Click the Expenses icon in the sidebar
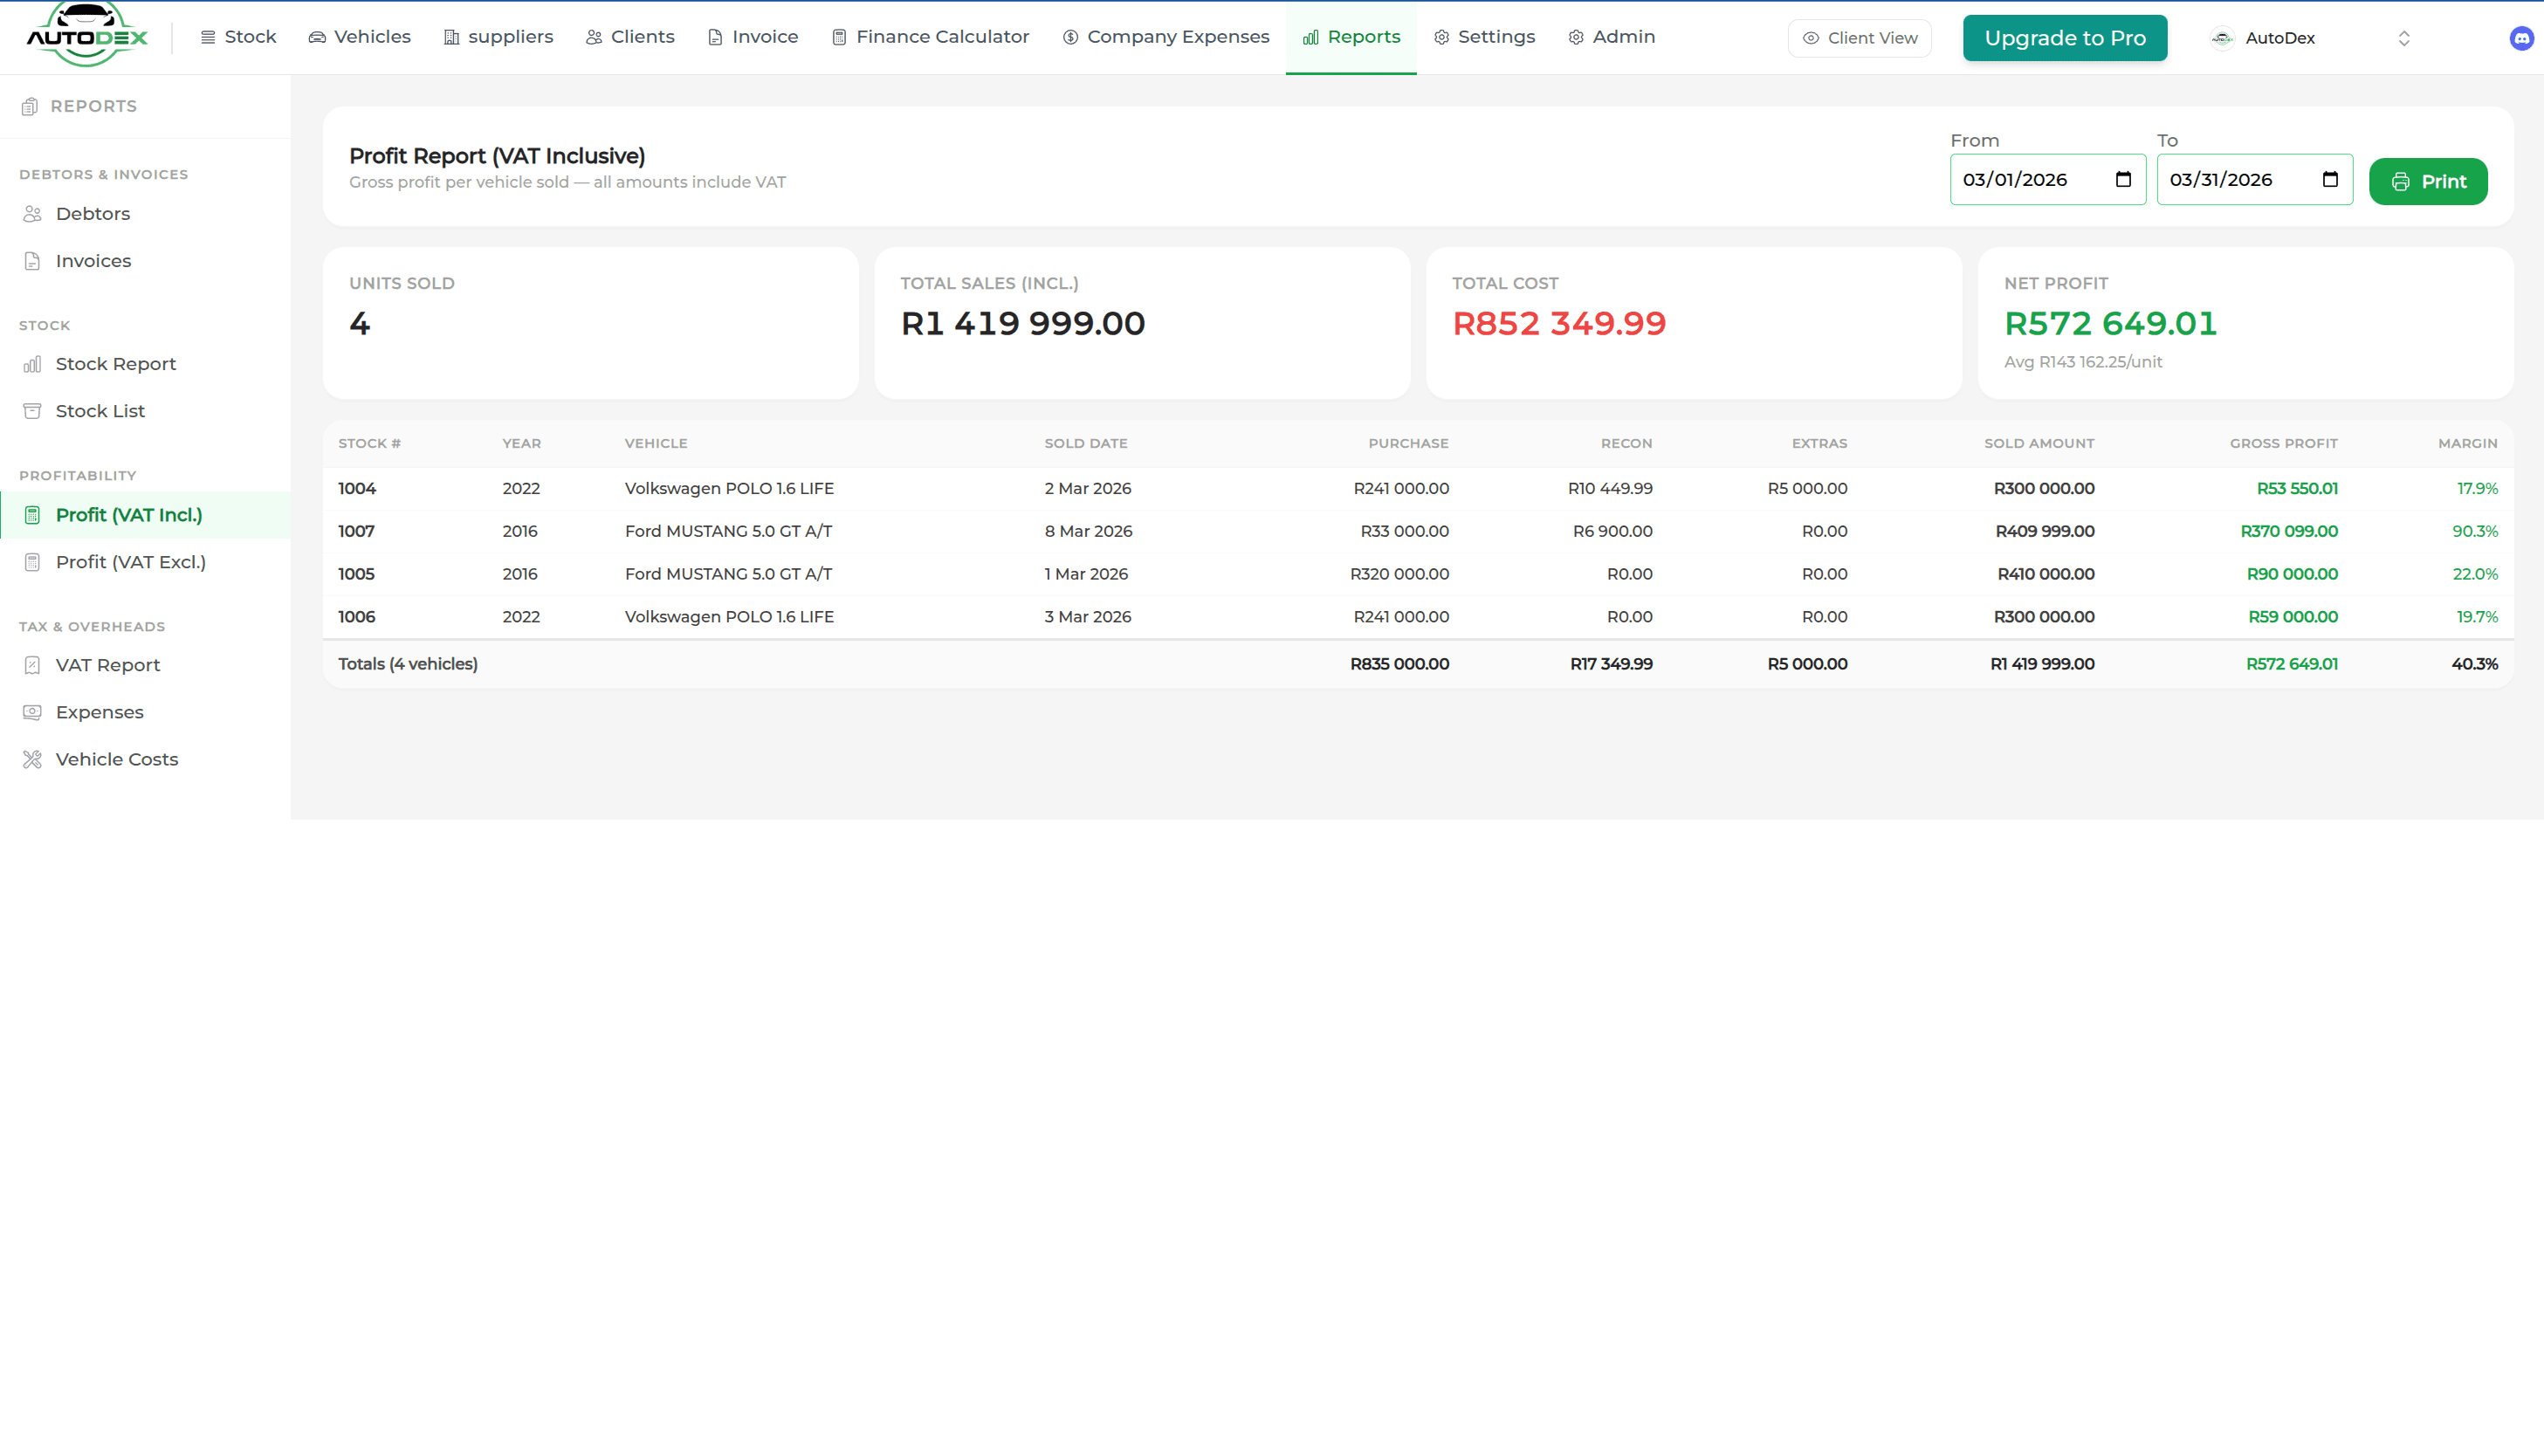 (32, 712)
